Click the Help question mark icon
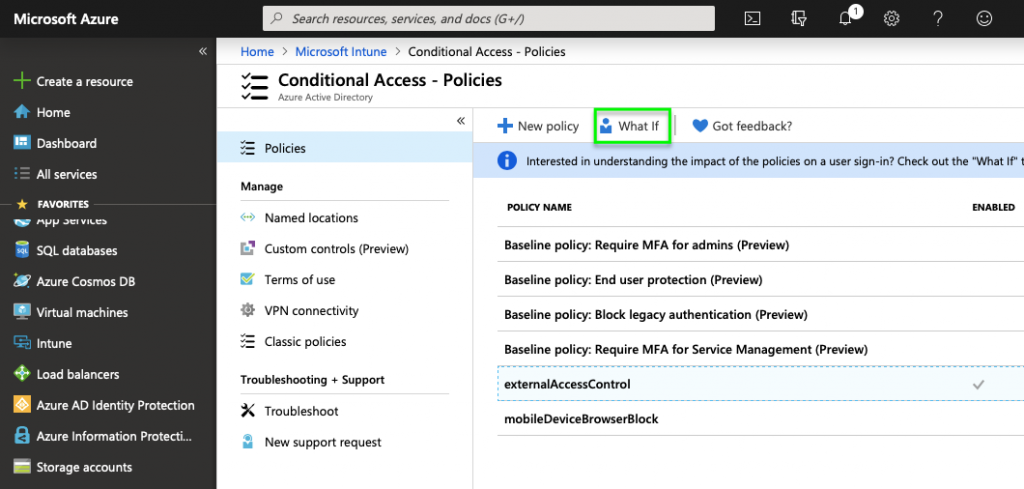Image resolution: width=1024 pixels, height=489 pixels. (938, 18)
